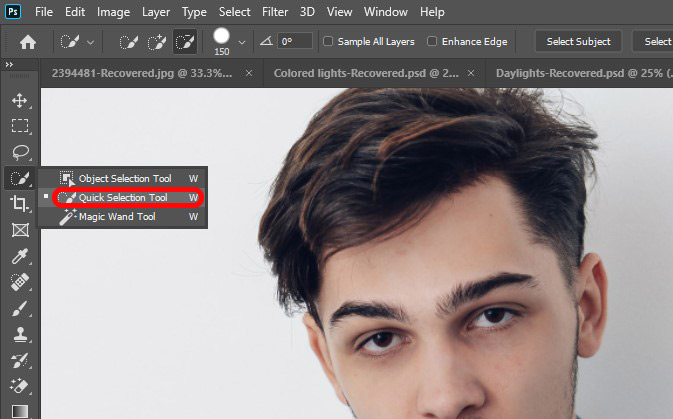Select the Clone Stamp tool
Image resolution: width=673 pixels, height=419 pixels.
pos(20,334)
